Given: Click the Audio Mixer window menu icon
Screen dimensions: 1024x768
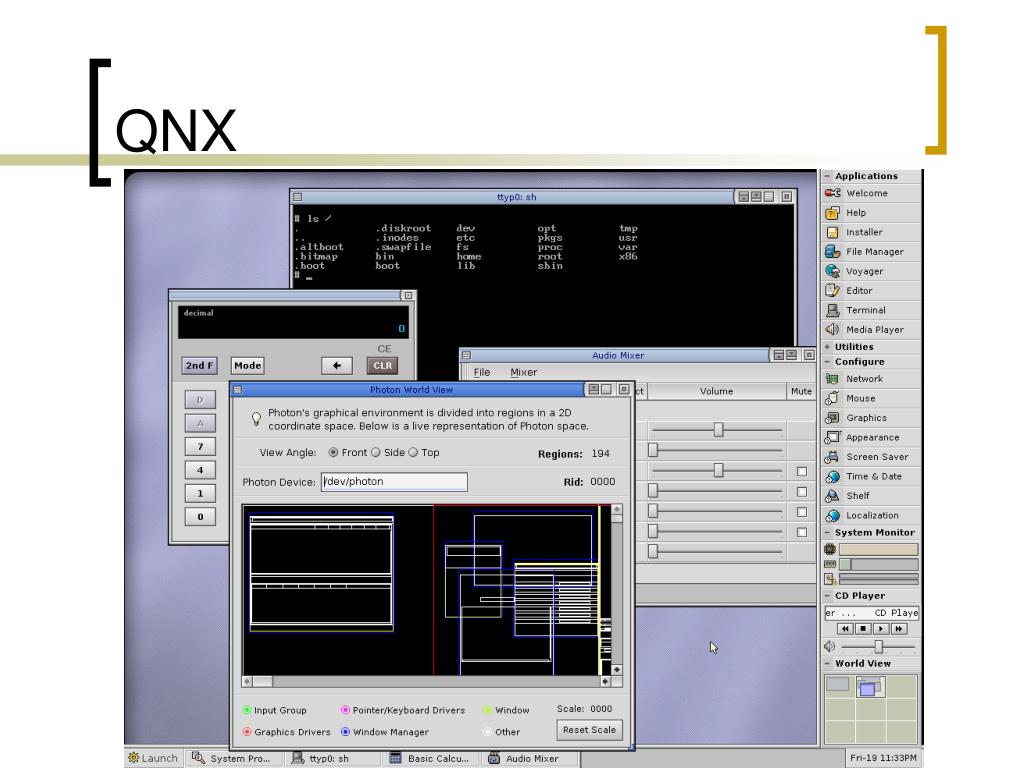Looking at the screenshot, I should pos(466,355).
